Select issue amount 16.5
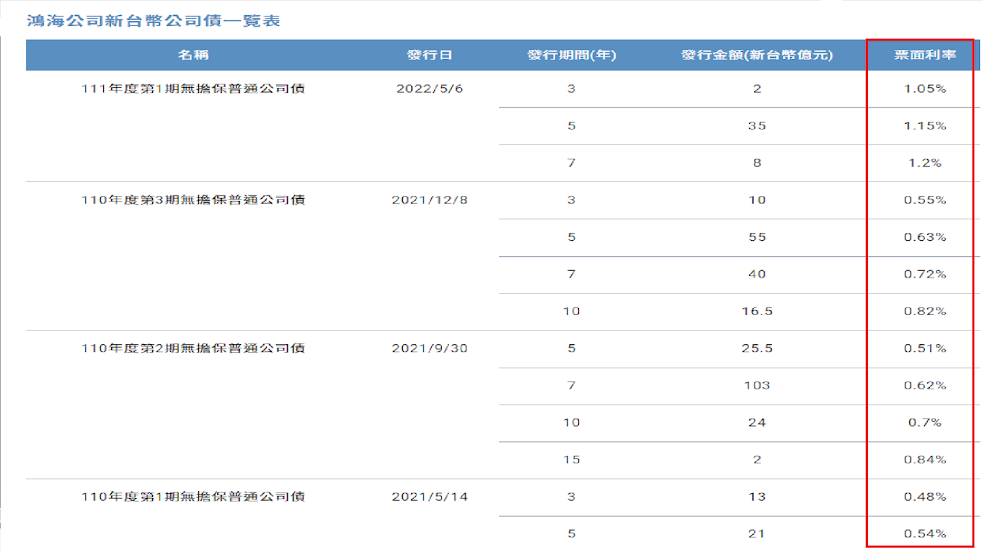This screenshot has height=553, width=992. (757, 311)
